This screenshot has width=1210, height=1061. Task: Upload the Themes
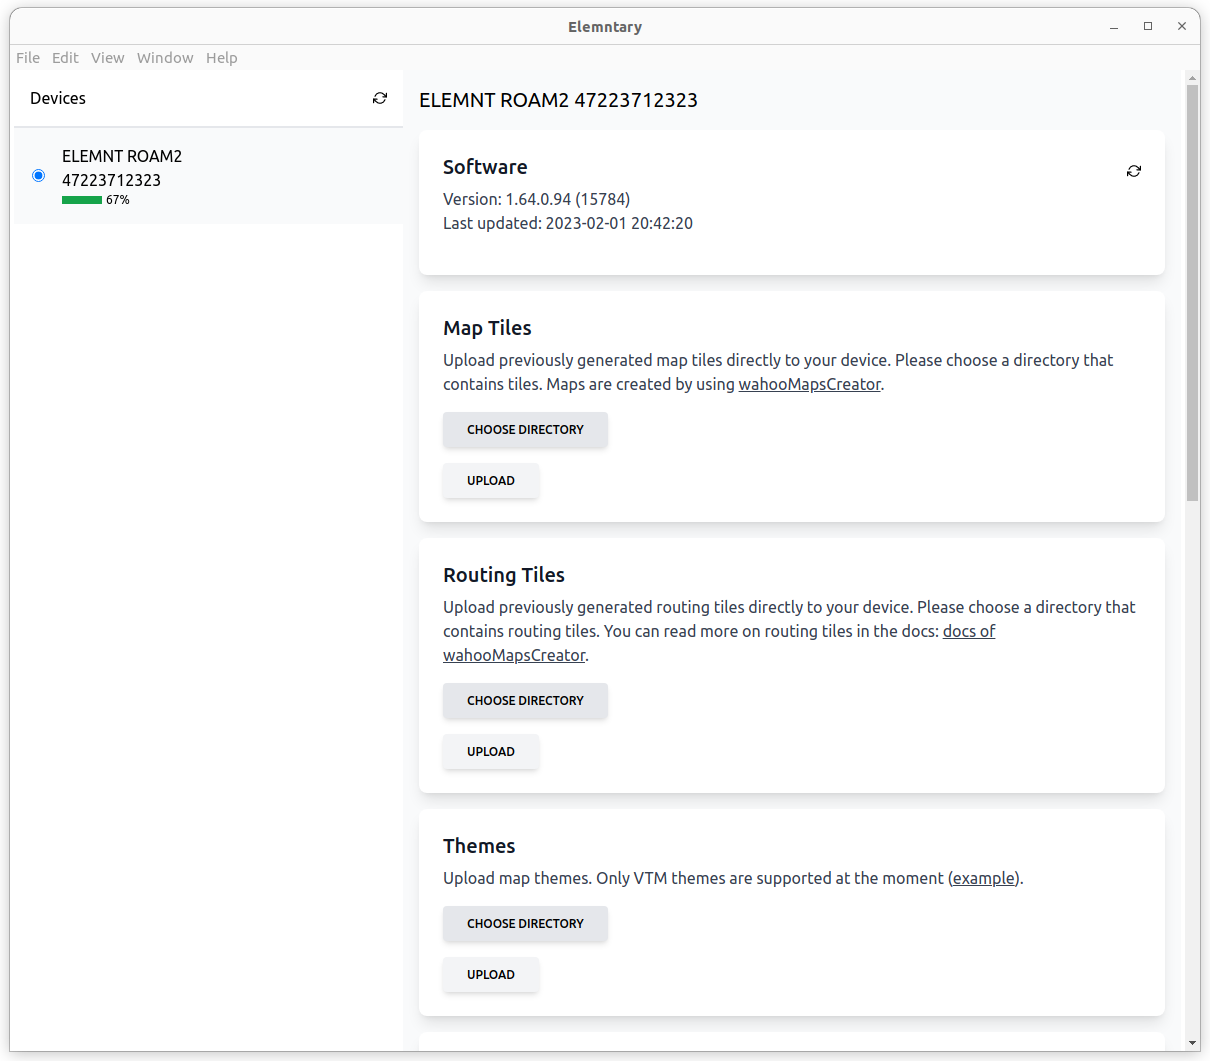pos(490,975)
